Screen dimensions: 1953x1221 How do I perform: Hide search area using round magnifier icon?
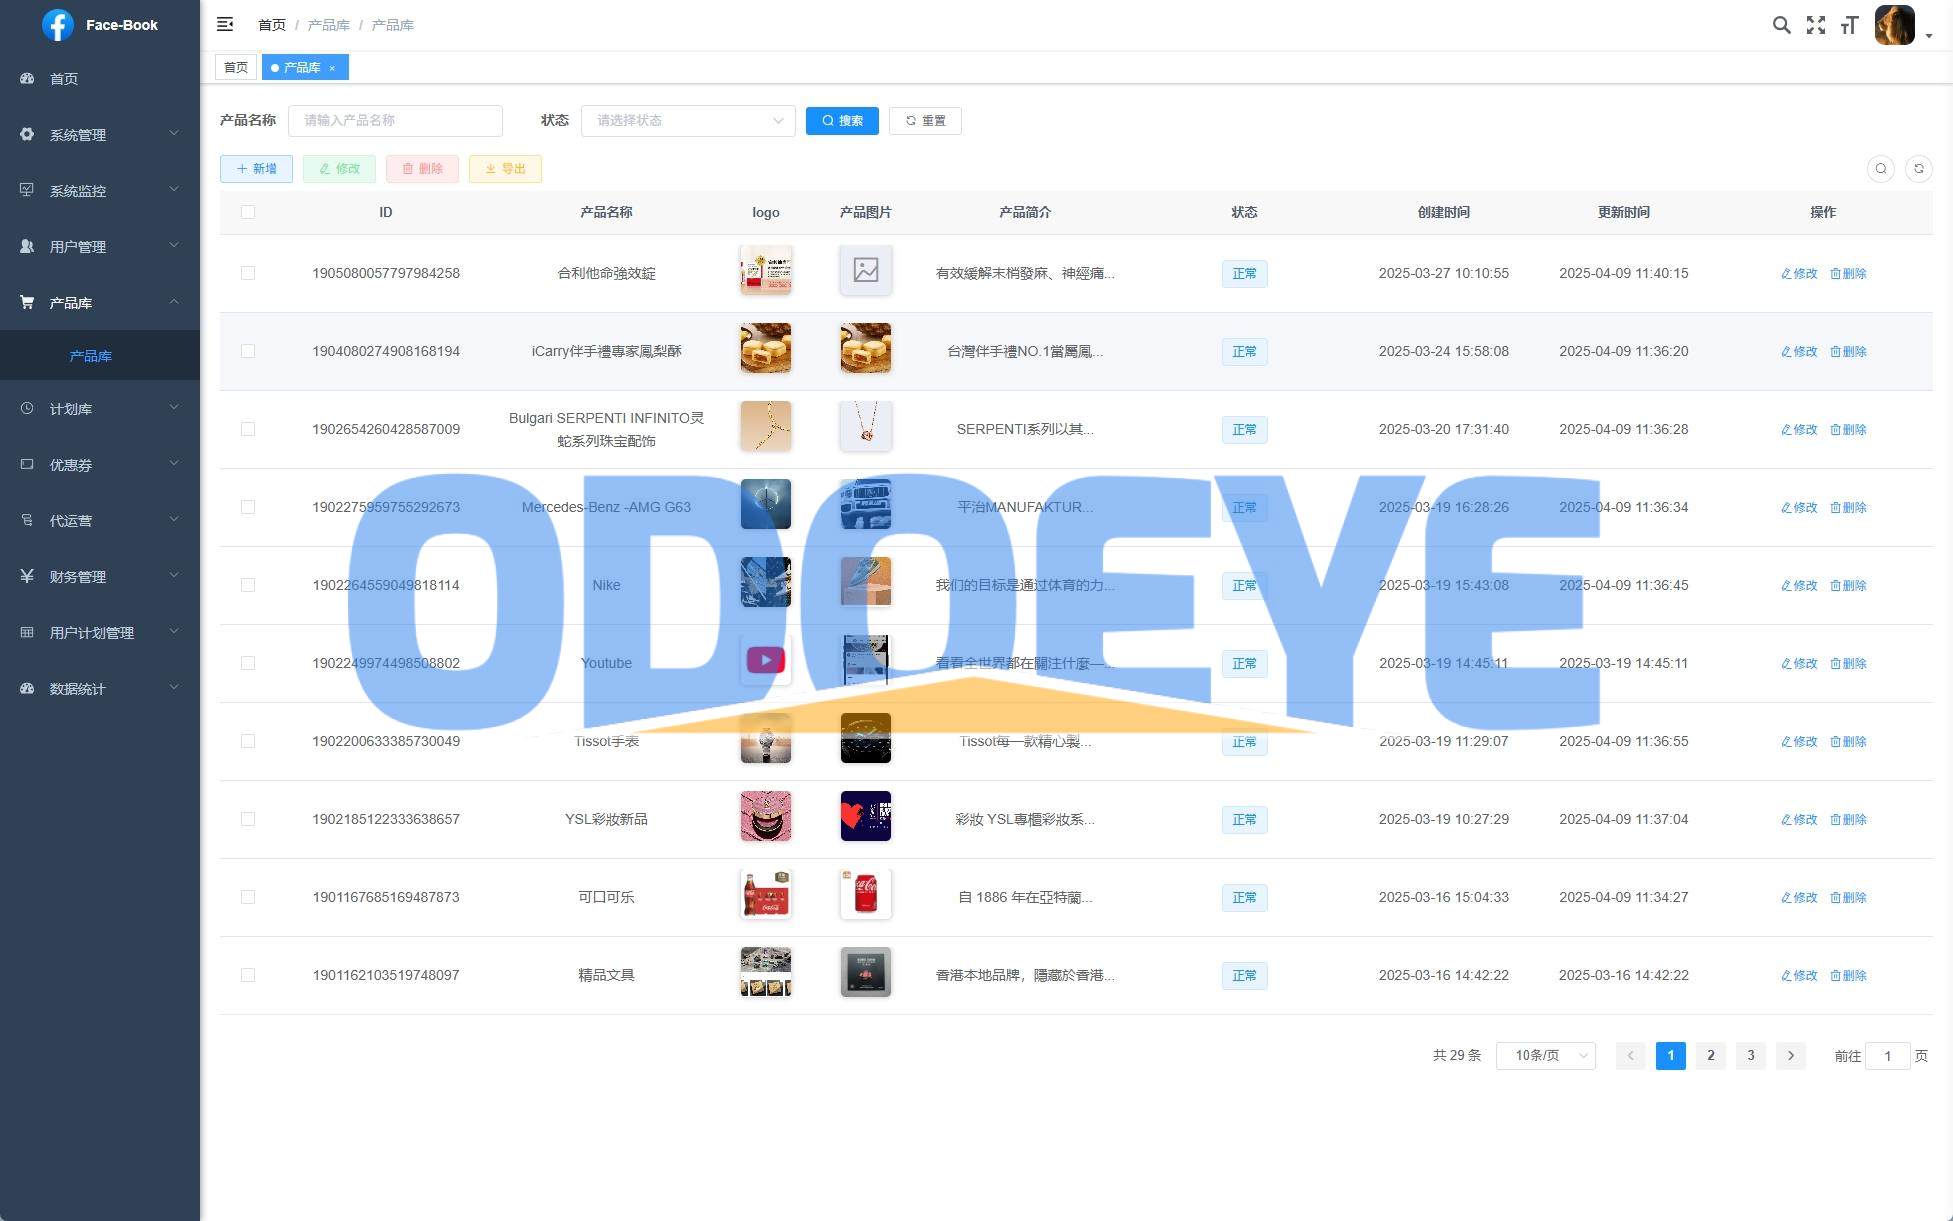pyautogui.click(x=1880, y=169)
